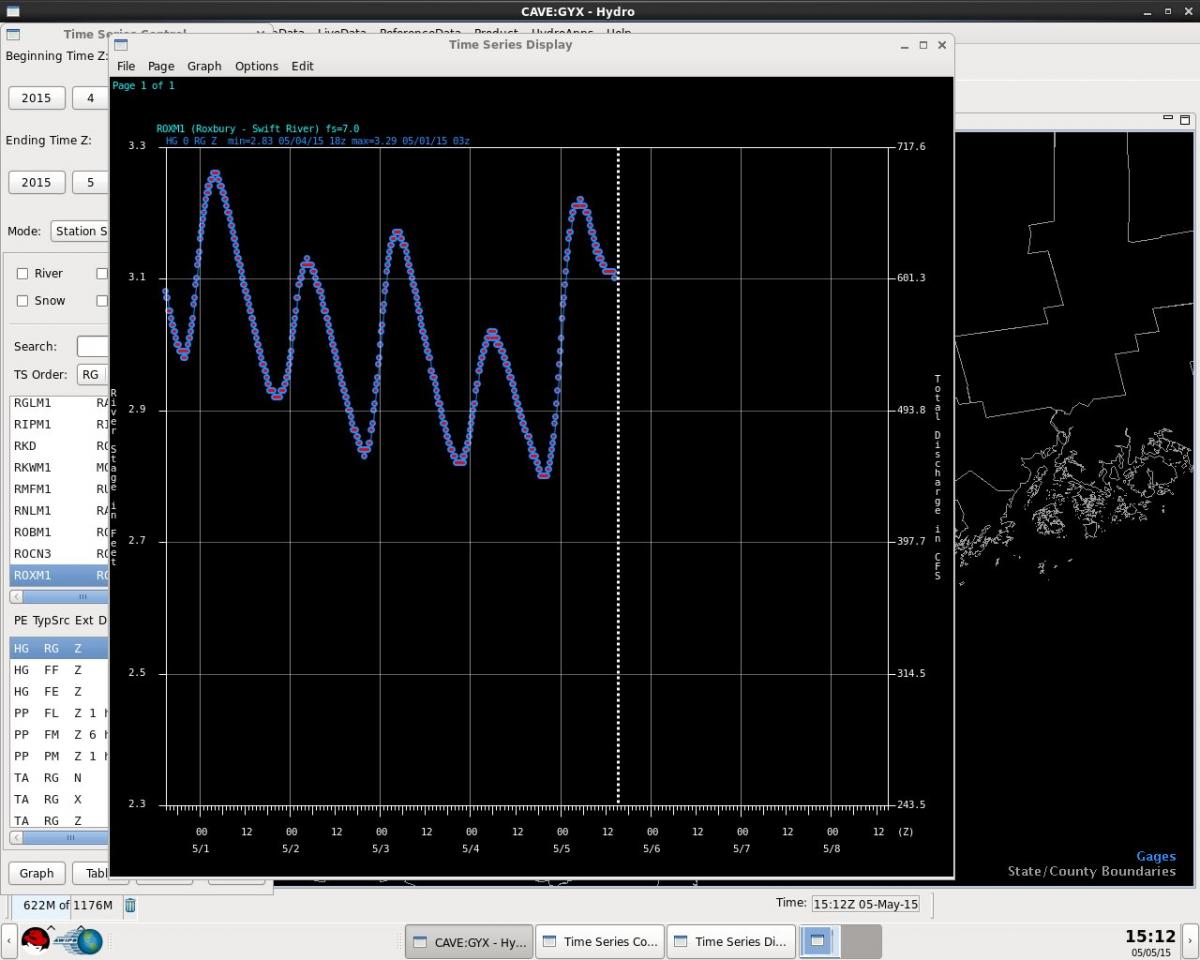Image resolution: width=1200 pixels, height=960 pixels.
Task: Open the Mode Station dropdown
Action: (79, 231)
